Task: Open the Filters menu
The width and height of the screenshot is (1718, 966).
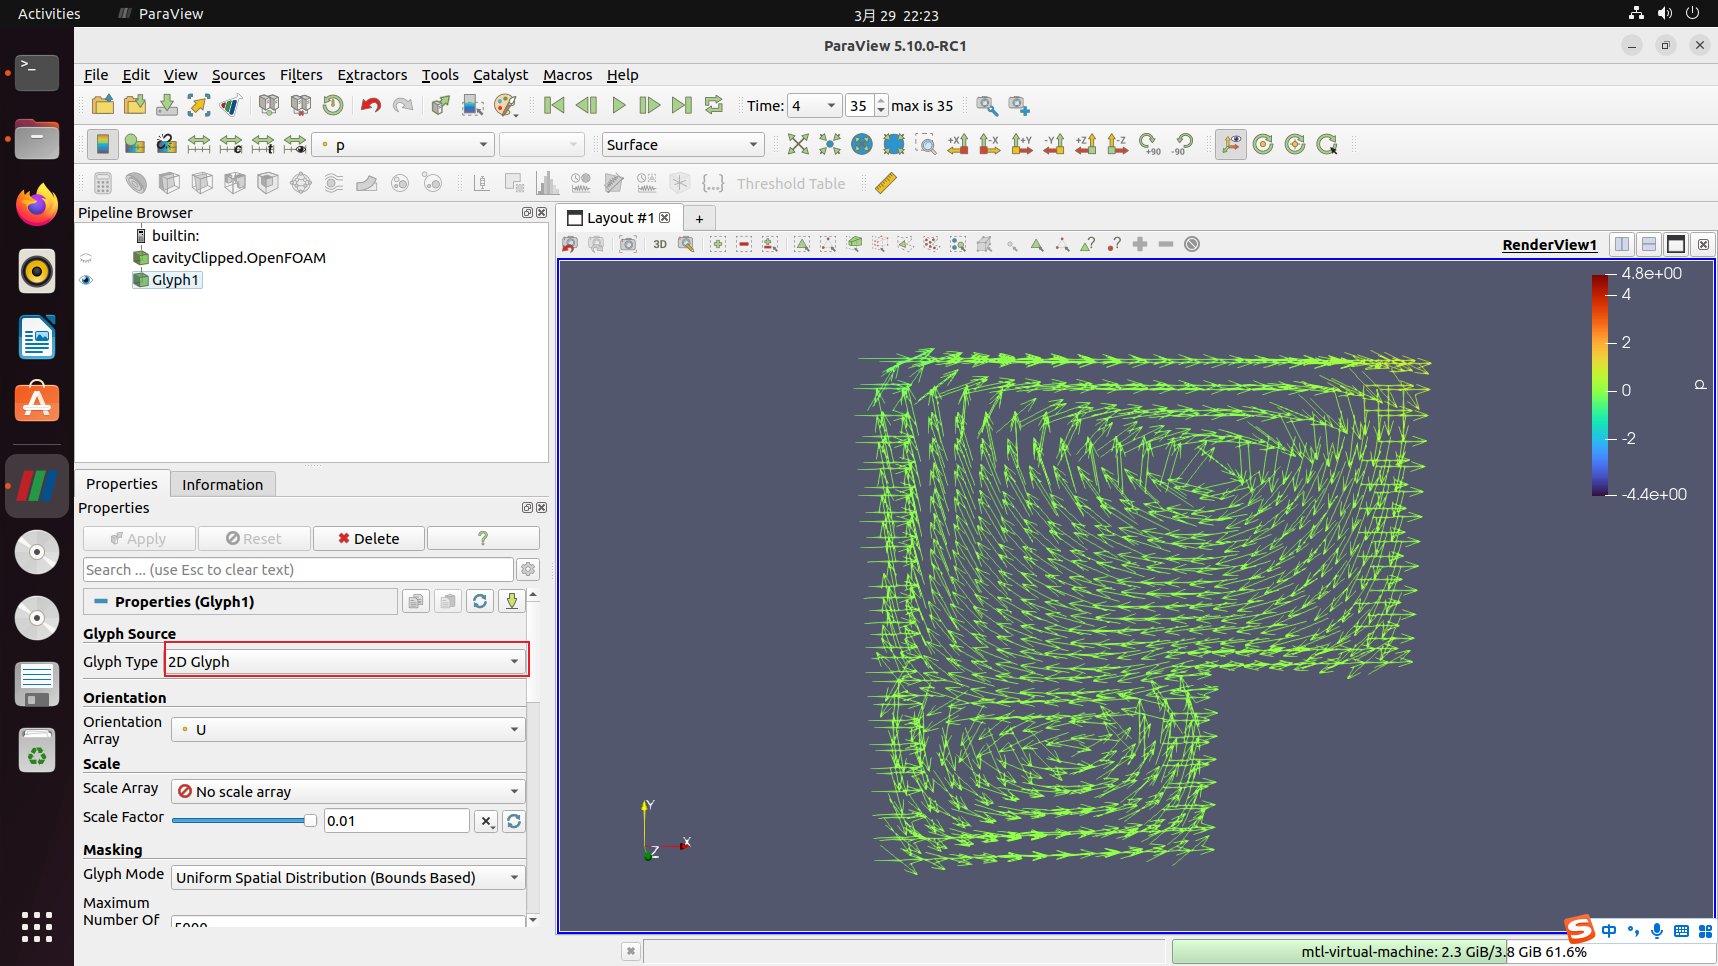Action: [x=301, y=75]
